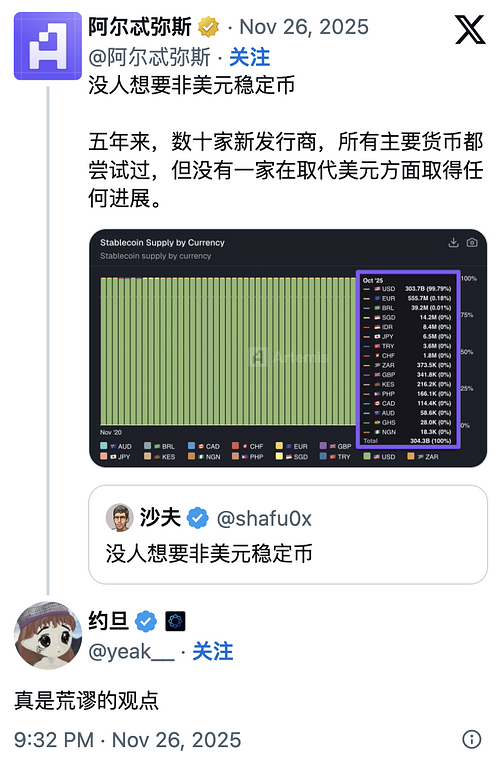Toggle the ZAR legend entry

(423, 456)
